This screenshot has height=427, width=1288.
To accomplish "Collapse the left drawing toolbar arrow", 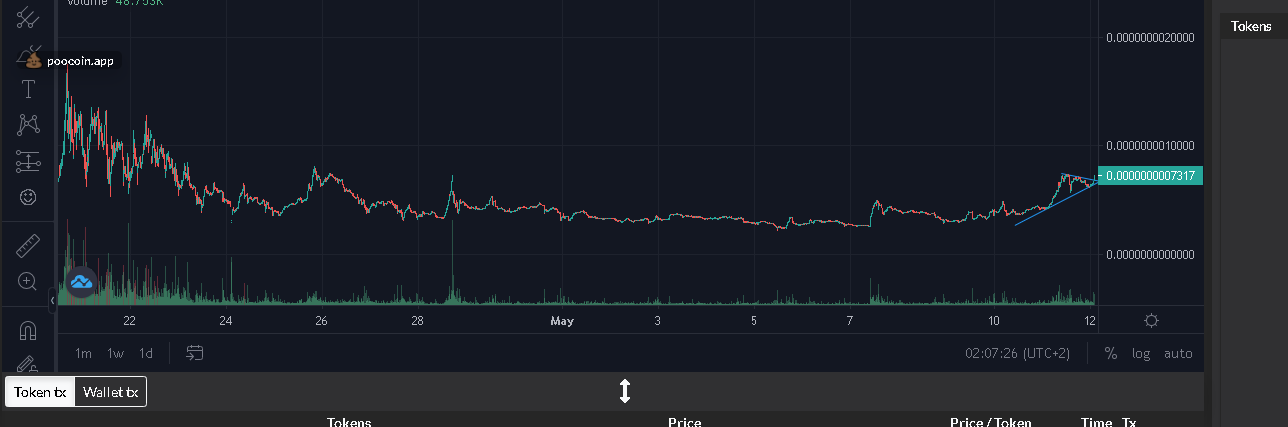I will tap(52, 299).
